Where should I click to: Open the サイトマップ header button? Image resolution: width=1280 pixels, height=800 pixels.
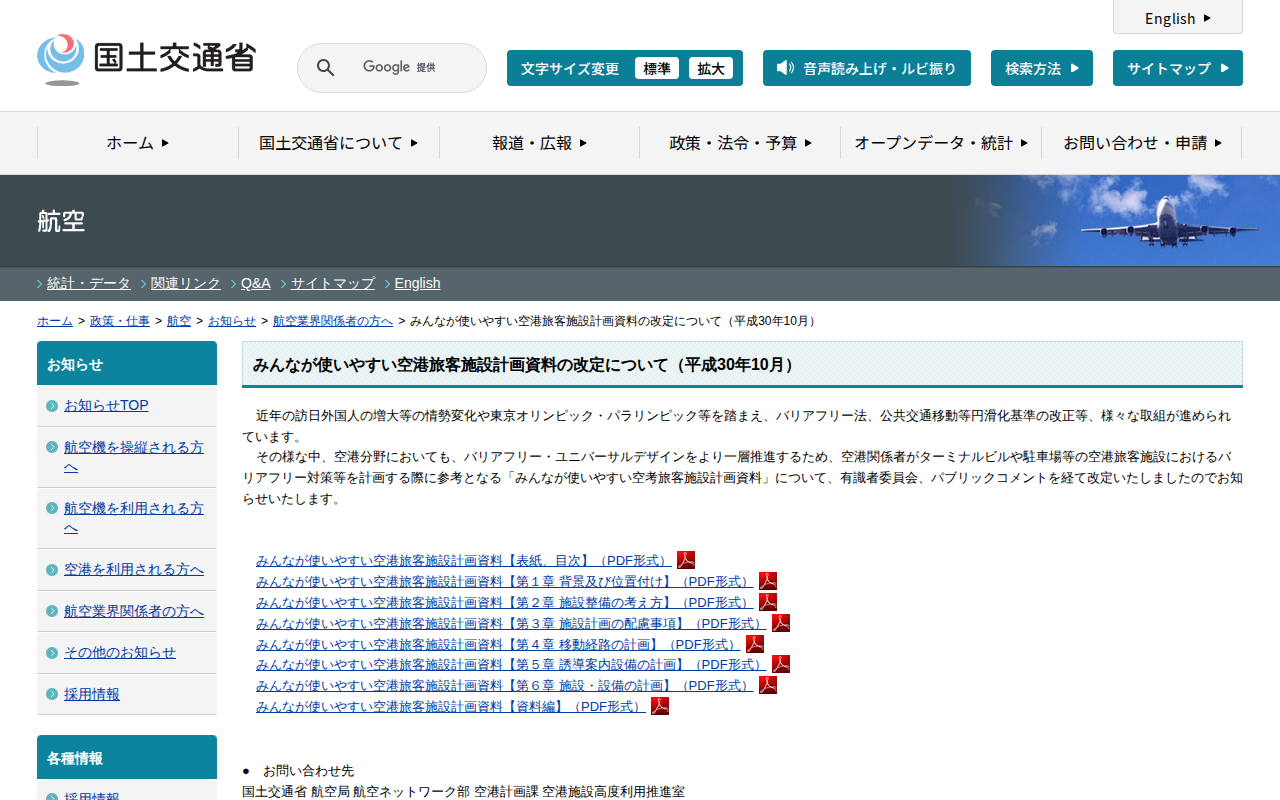(x=1178, y=68)
